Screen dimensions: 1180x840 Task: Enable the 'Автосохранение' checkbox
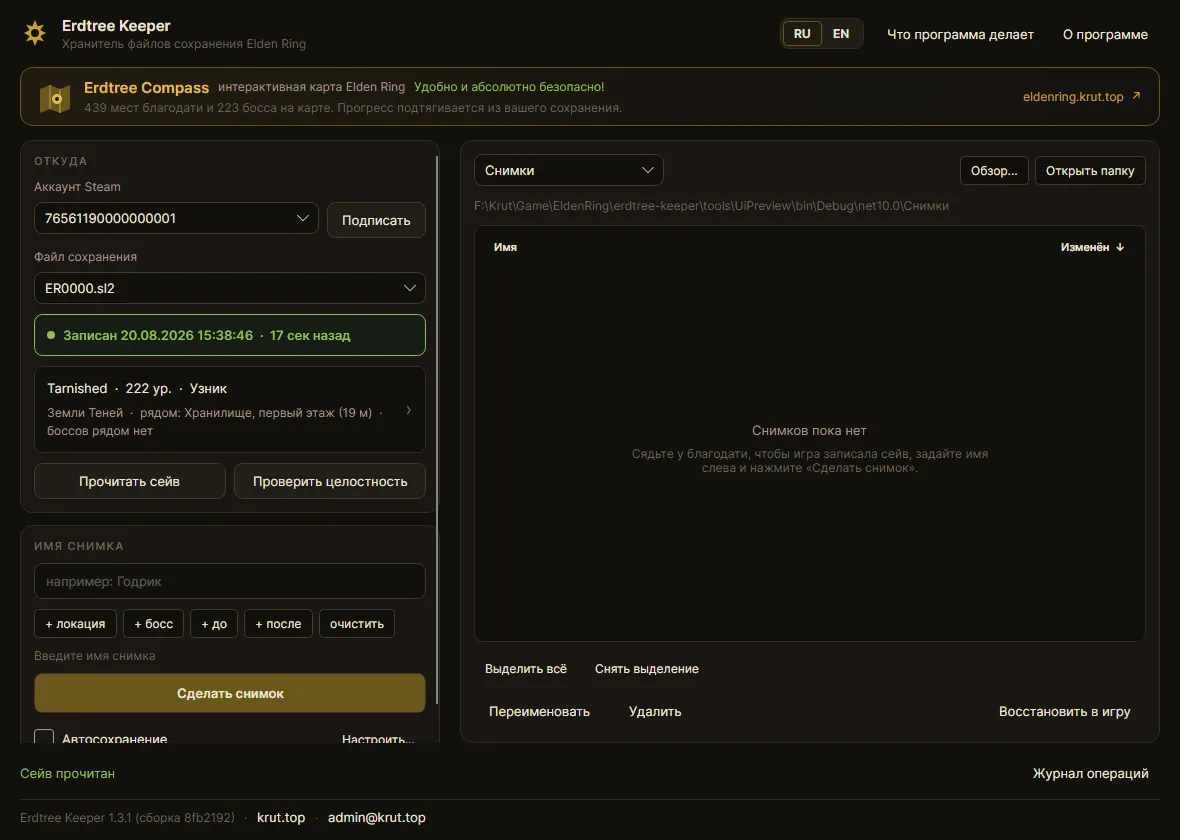tap(44, 737)
